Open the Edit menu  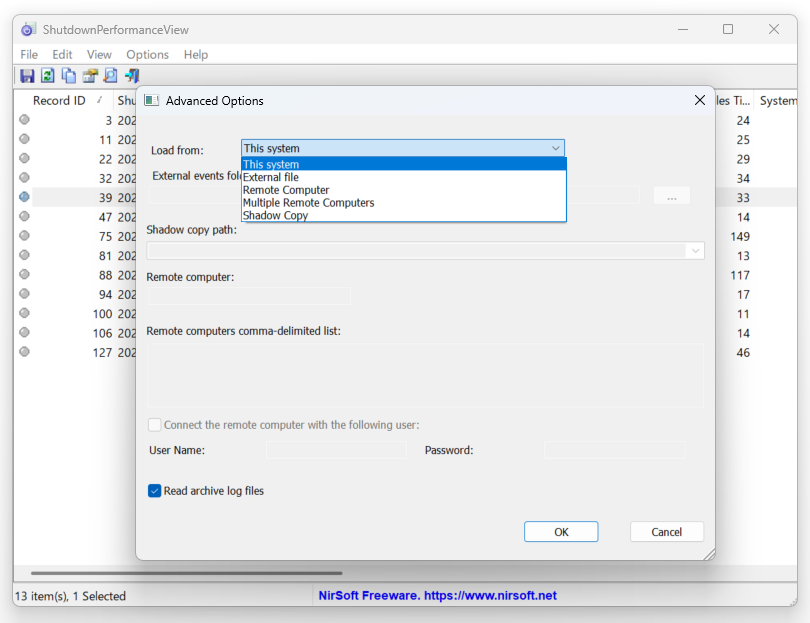62,54
